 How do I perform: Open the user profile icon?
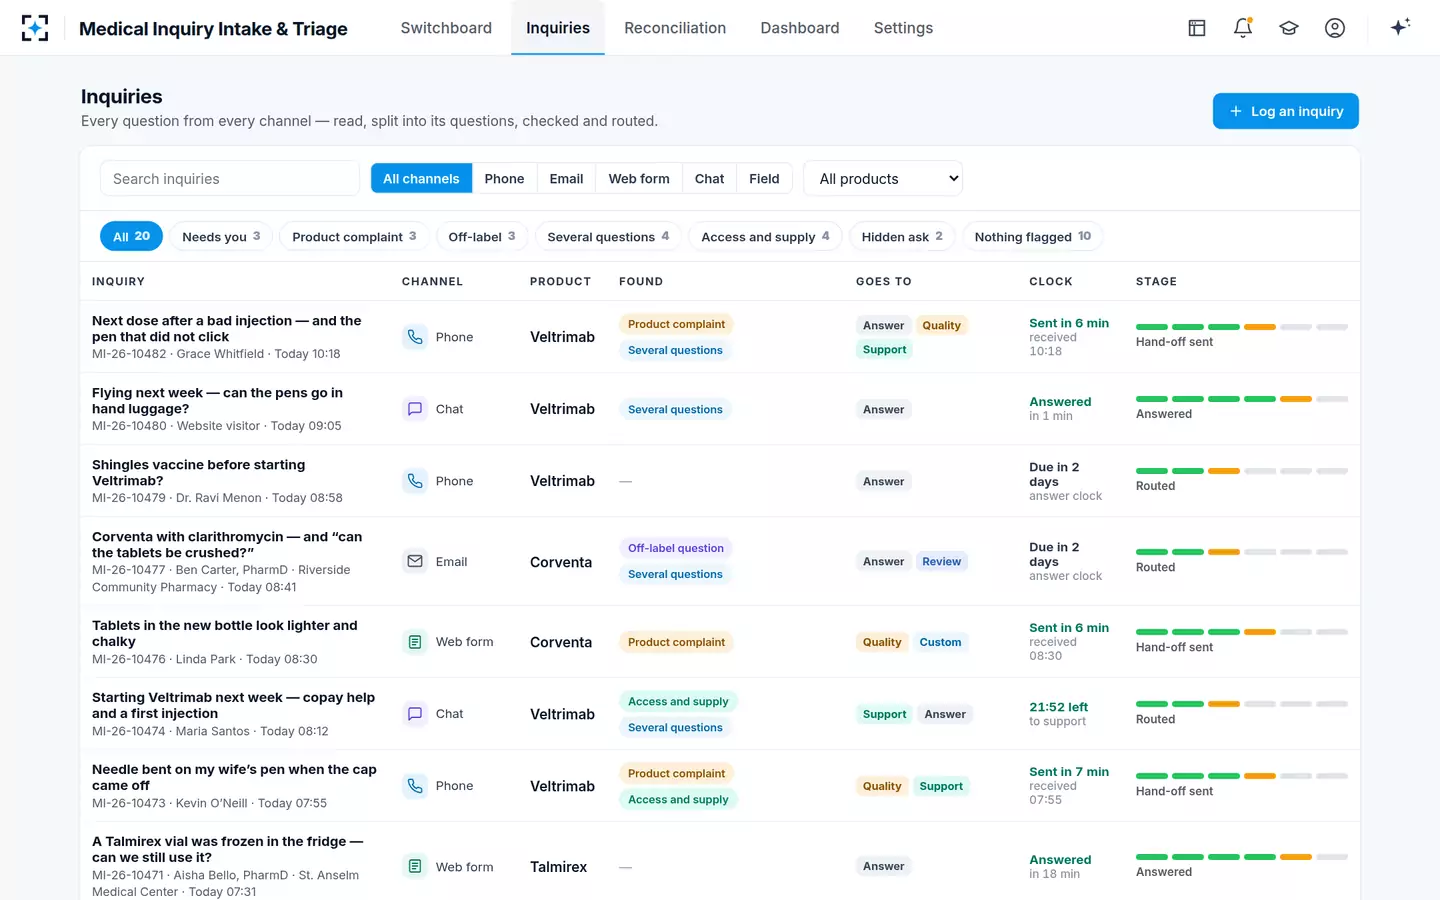[x=1335, y=28]
